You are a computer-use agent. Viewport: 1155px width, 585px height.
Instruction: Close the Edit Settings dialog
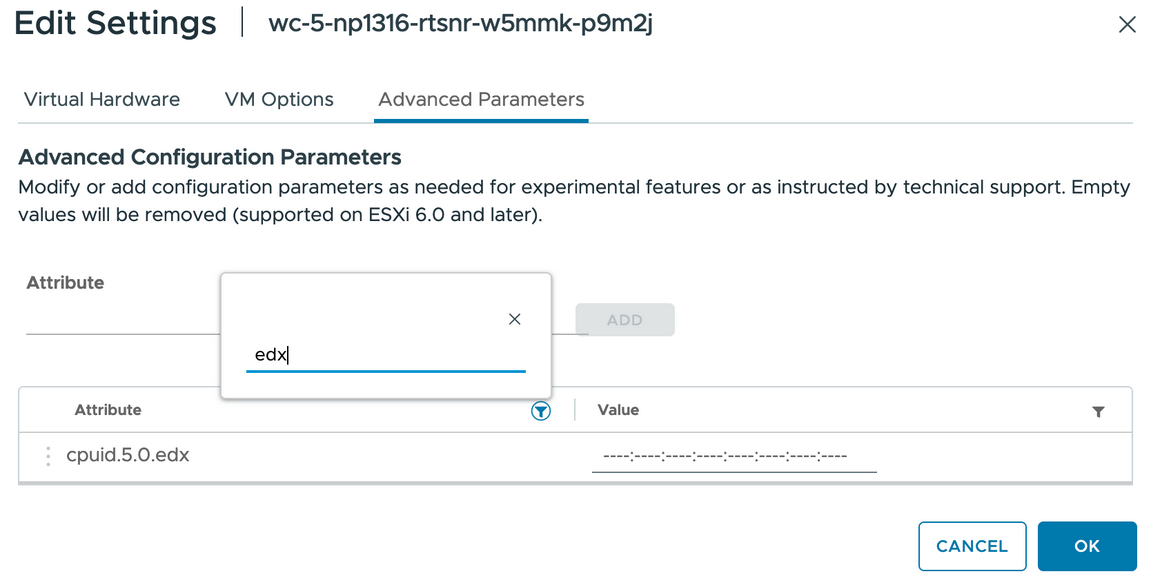click(x=1127, y=25)
